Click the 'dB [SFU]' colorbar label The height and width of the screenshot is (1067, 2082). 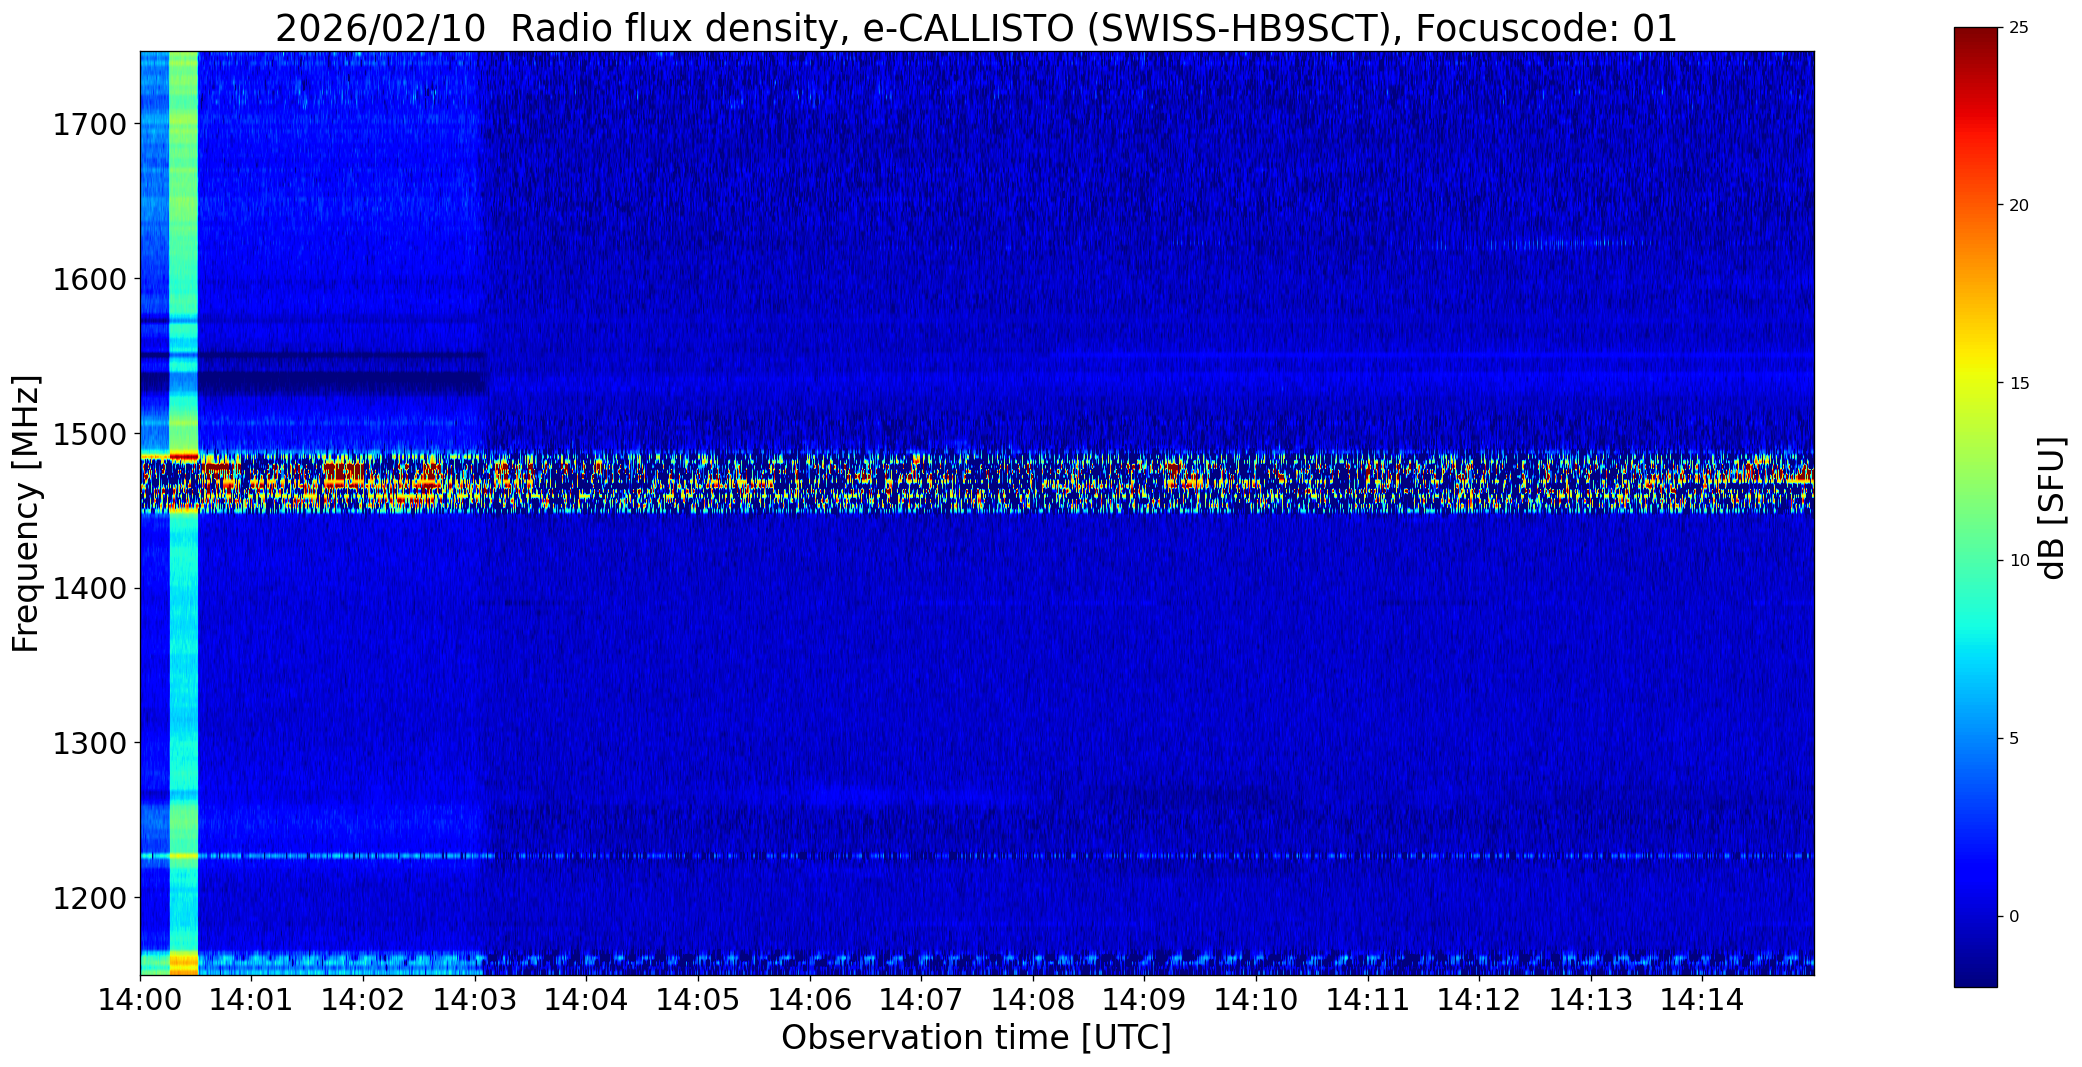coord(2053,507)
